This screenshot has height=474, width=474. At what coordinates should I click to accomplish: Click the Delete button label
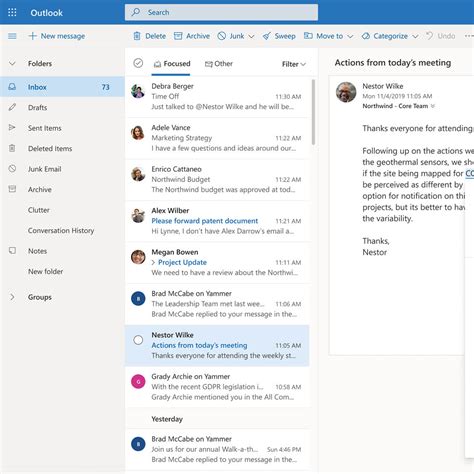[156, 36]
